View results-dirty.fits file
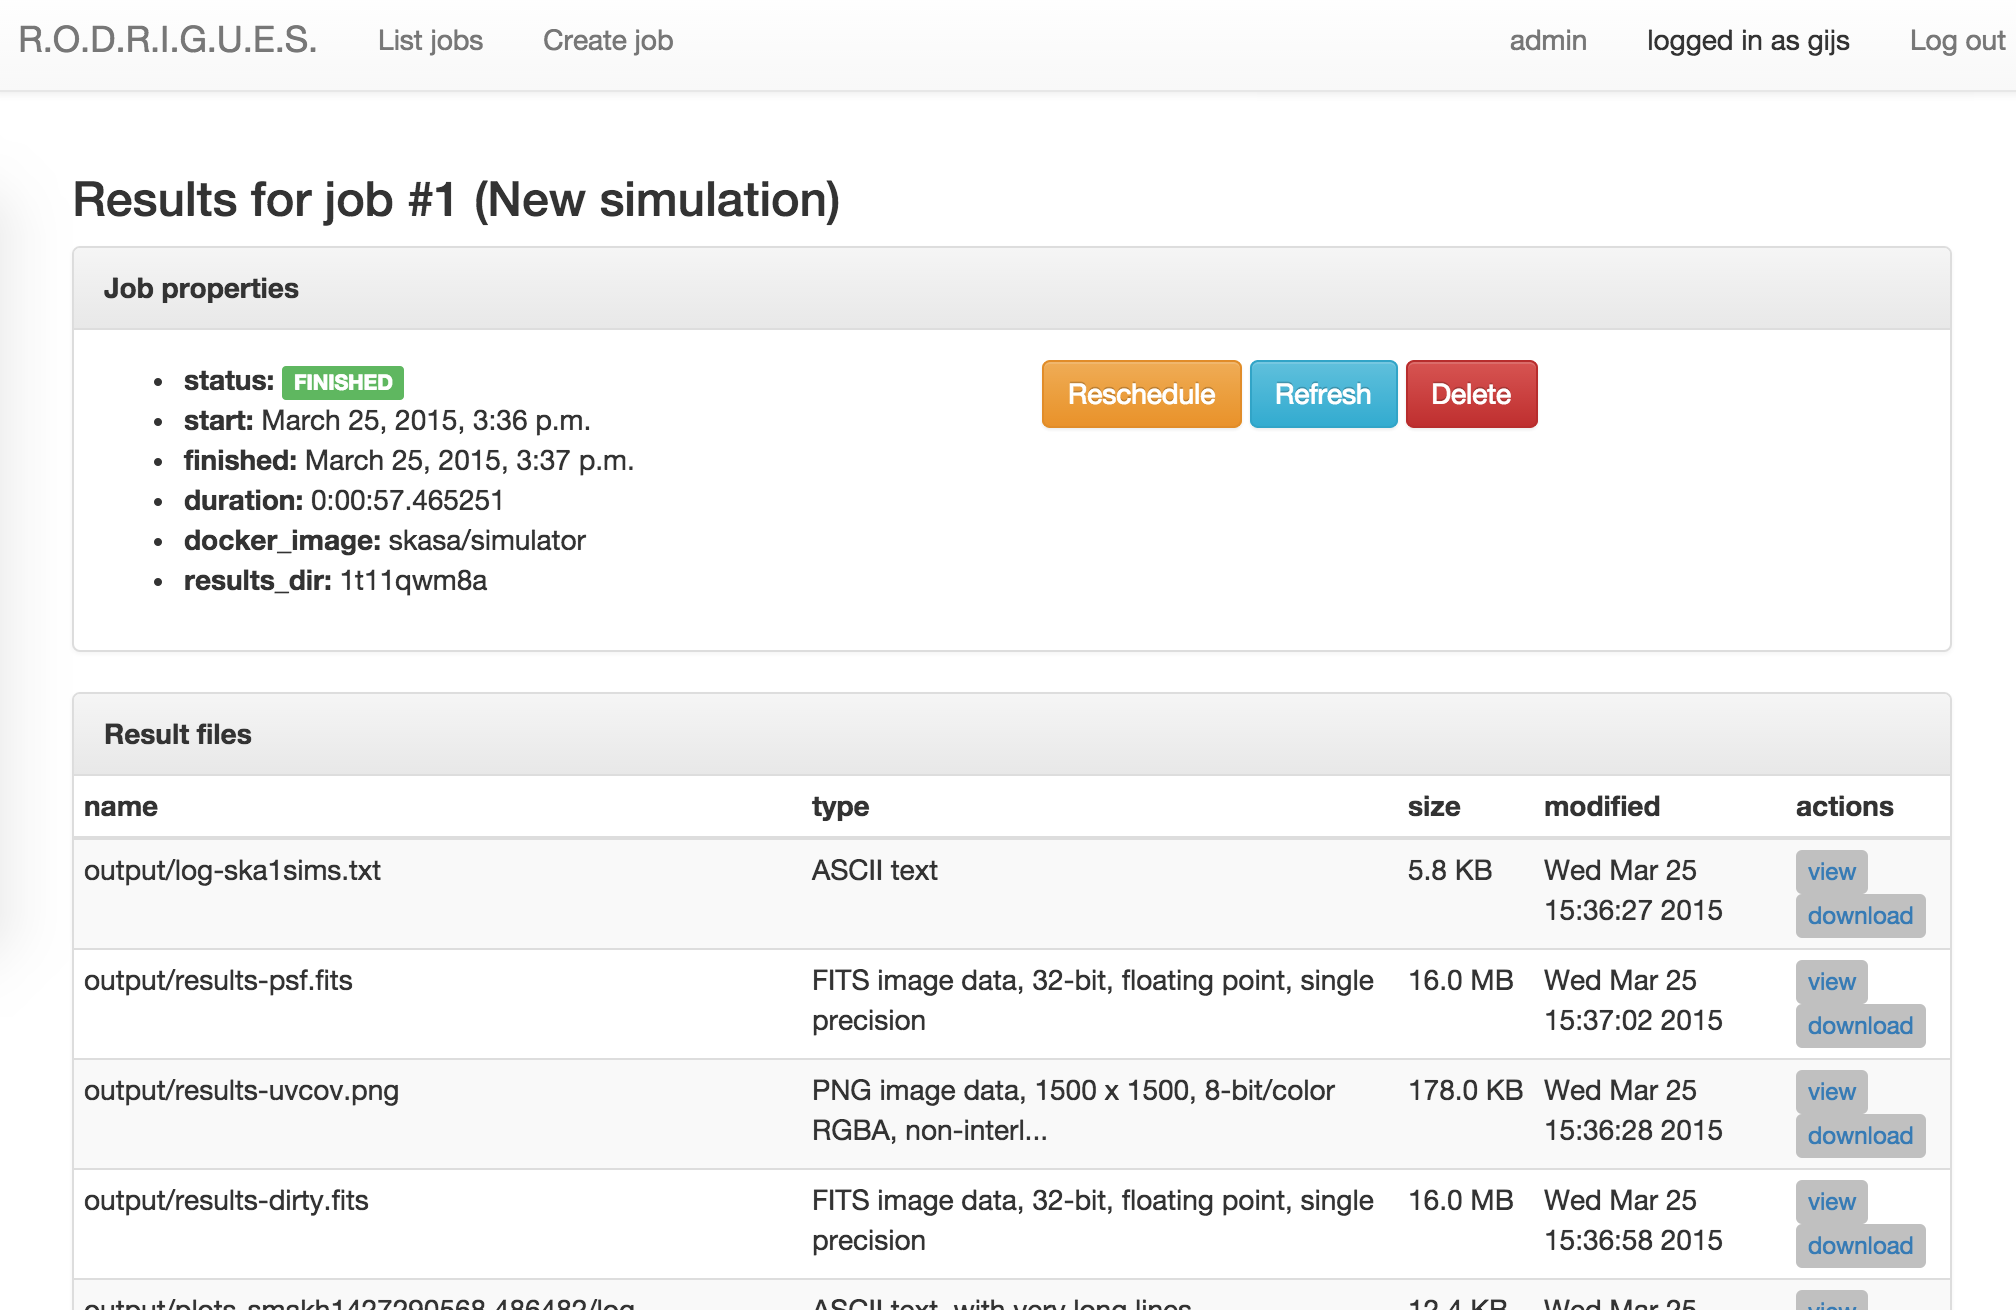Screen dimensions: 2016x1310 tap(1830, 1202)
